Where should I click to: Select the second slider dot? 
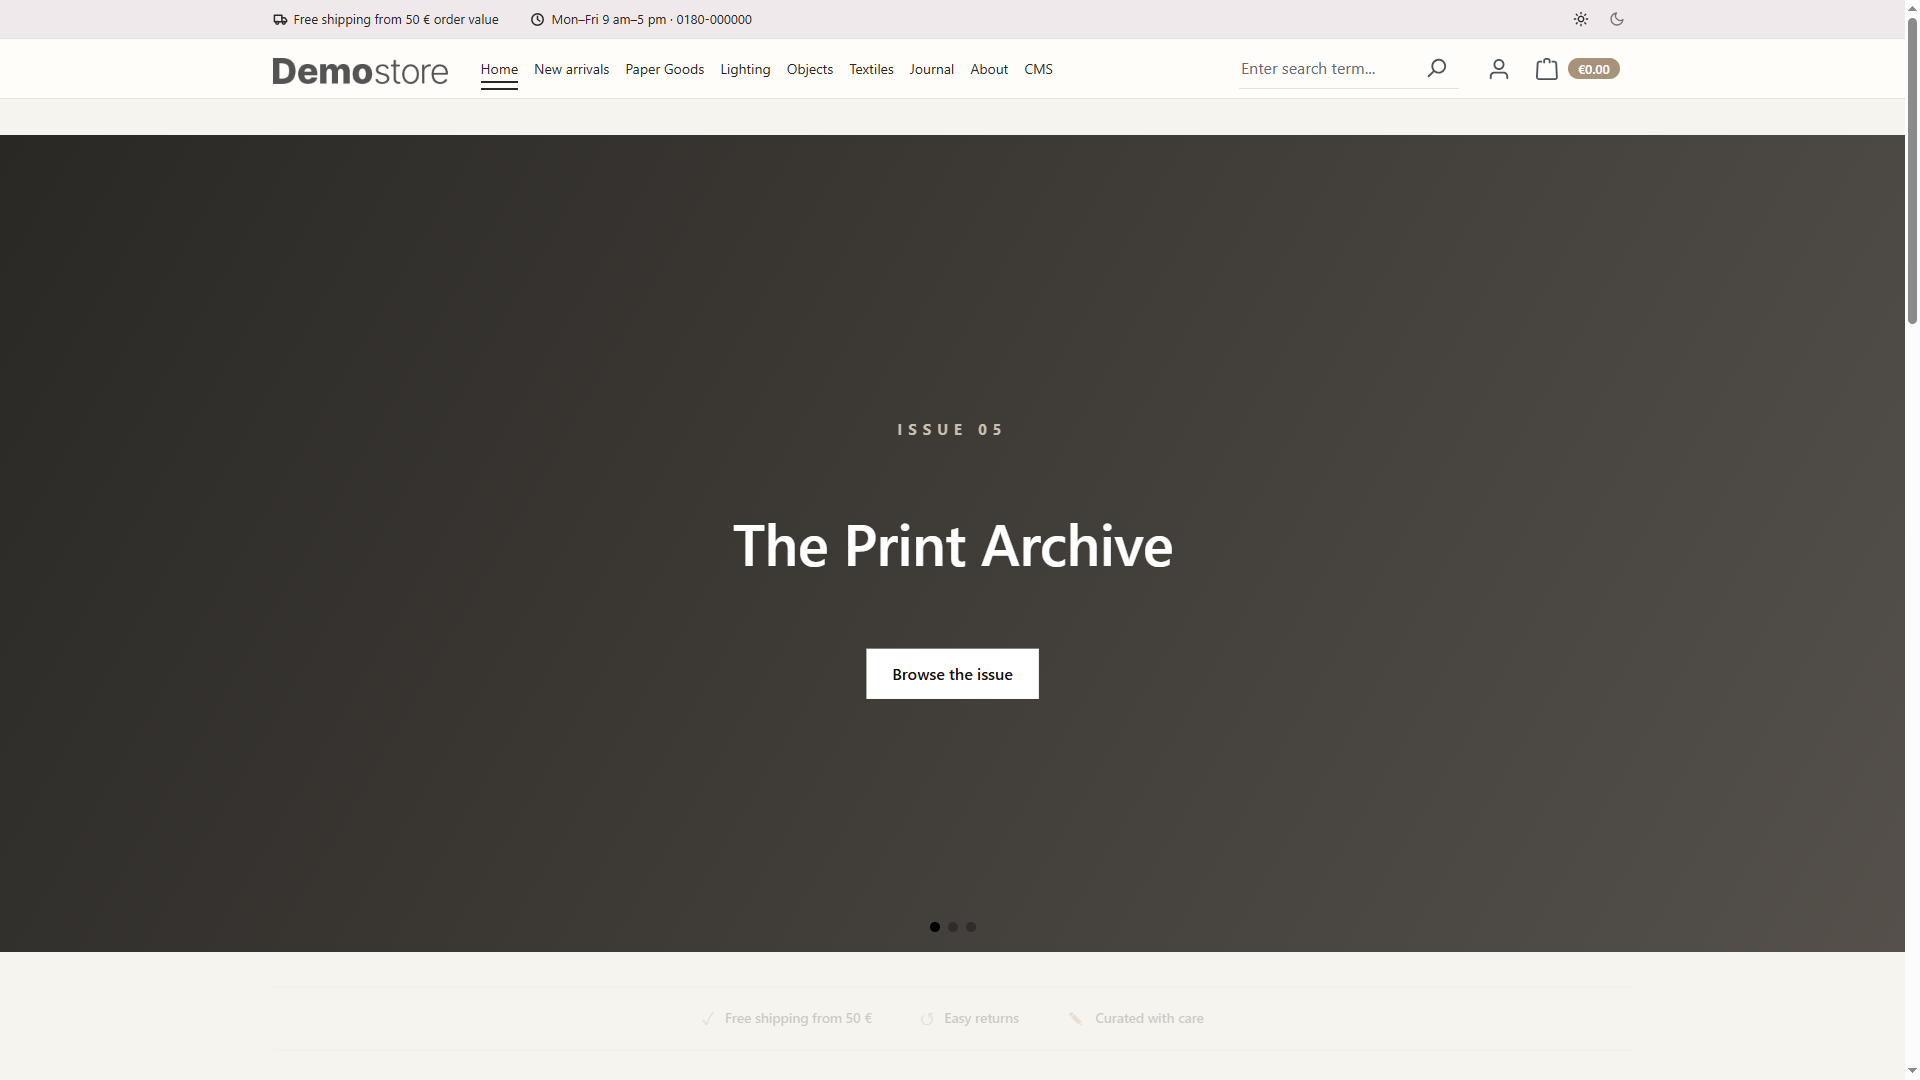click(x=953, y=927)
